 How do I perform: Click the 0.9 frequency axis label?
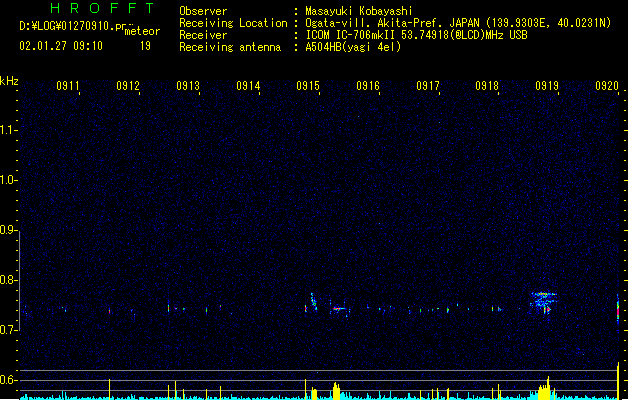click(x=8, y=230)
